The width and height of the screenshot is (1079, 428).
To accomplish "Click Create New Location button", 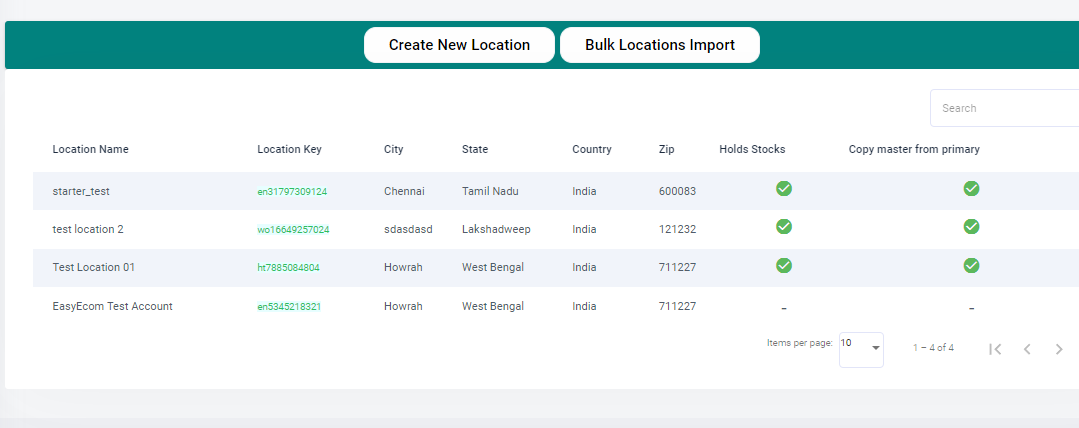I will 459,45.
